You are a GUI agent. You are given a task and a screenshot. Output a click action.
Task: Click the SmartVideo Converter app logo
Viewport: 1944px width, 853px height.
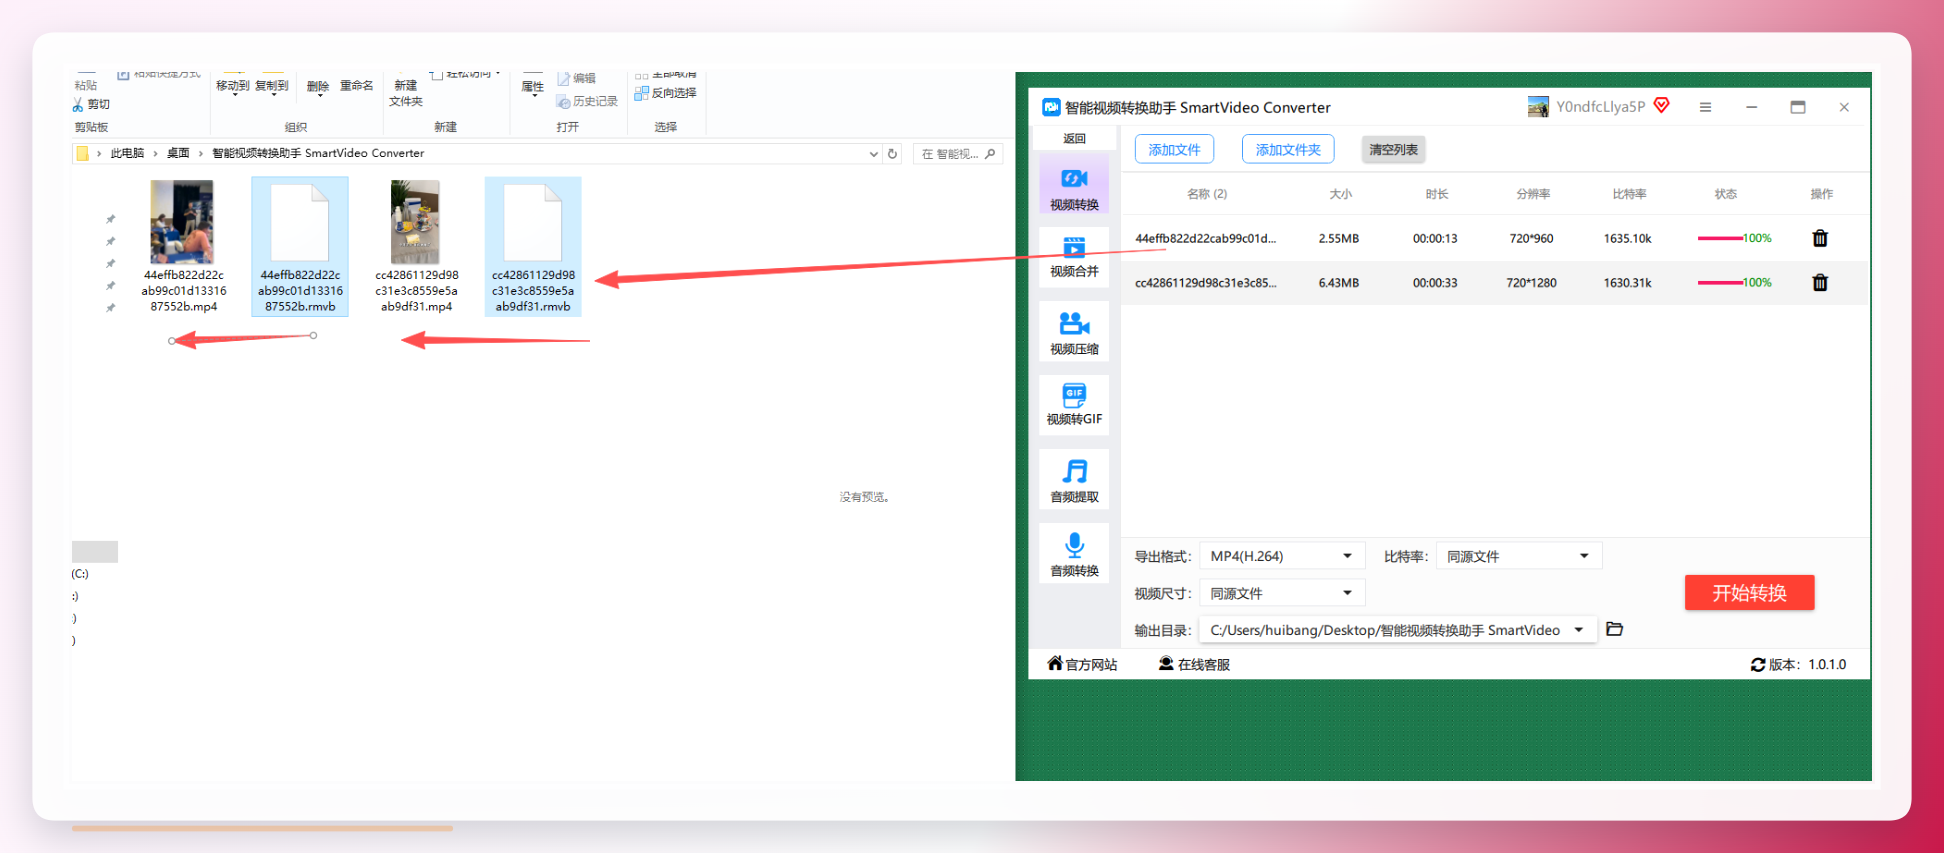(x=1051, y=107)
